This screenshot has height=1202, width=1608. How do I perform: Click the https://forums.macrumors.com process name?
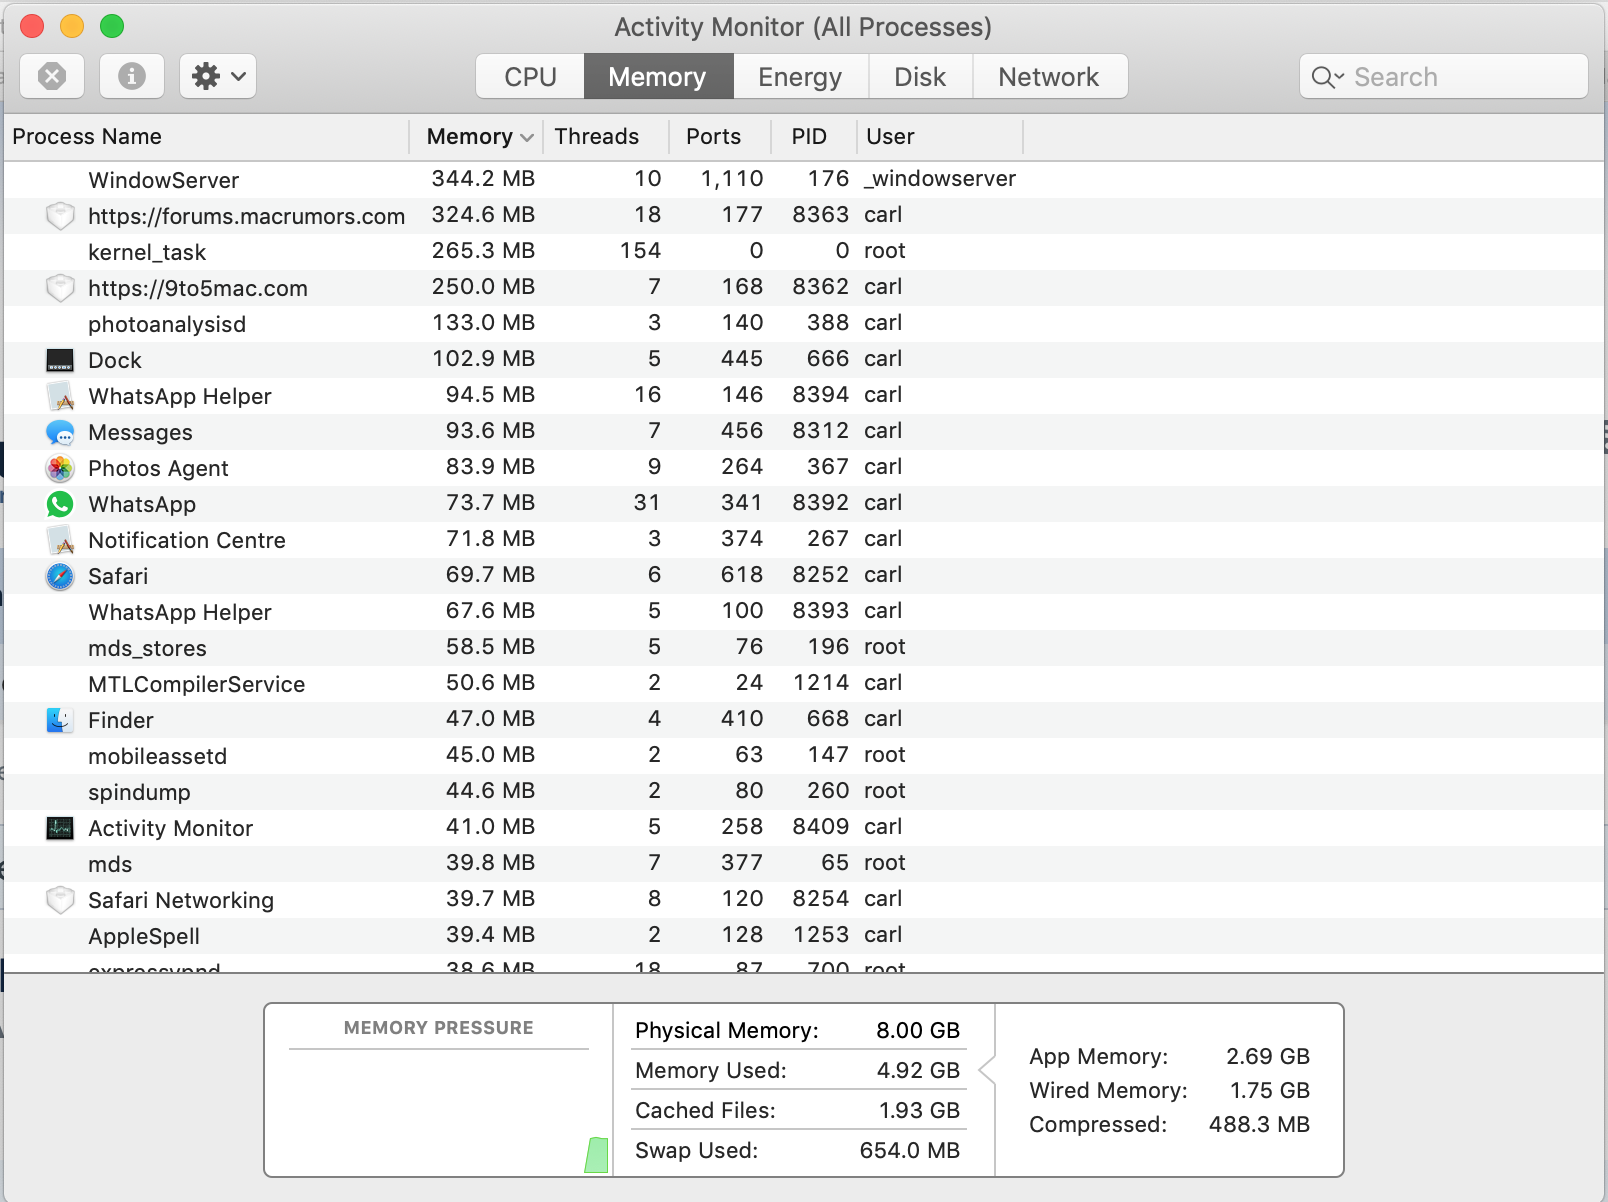click(247, 216)
